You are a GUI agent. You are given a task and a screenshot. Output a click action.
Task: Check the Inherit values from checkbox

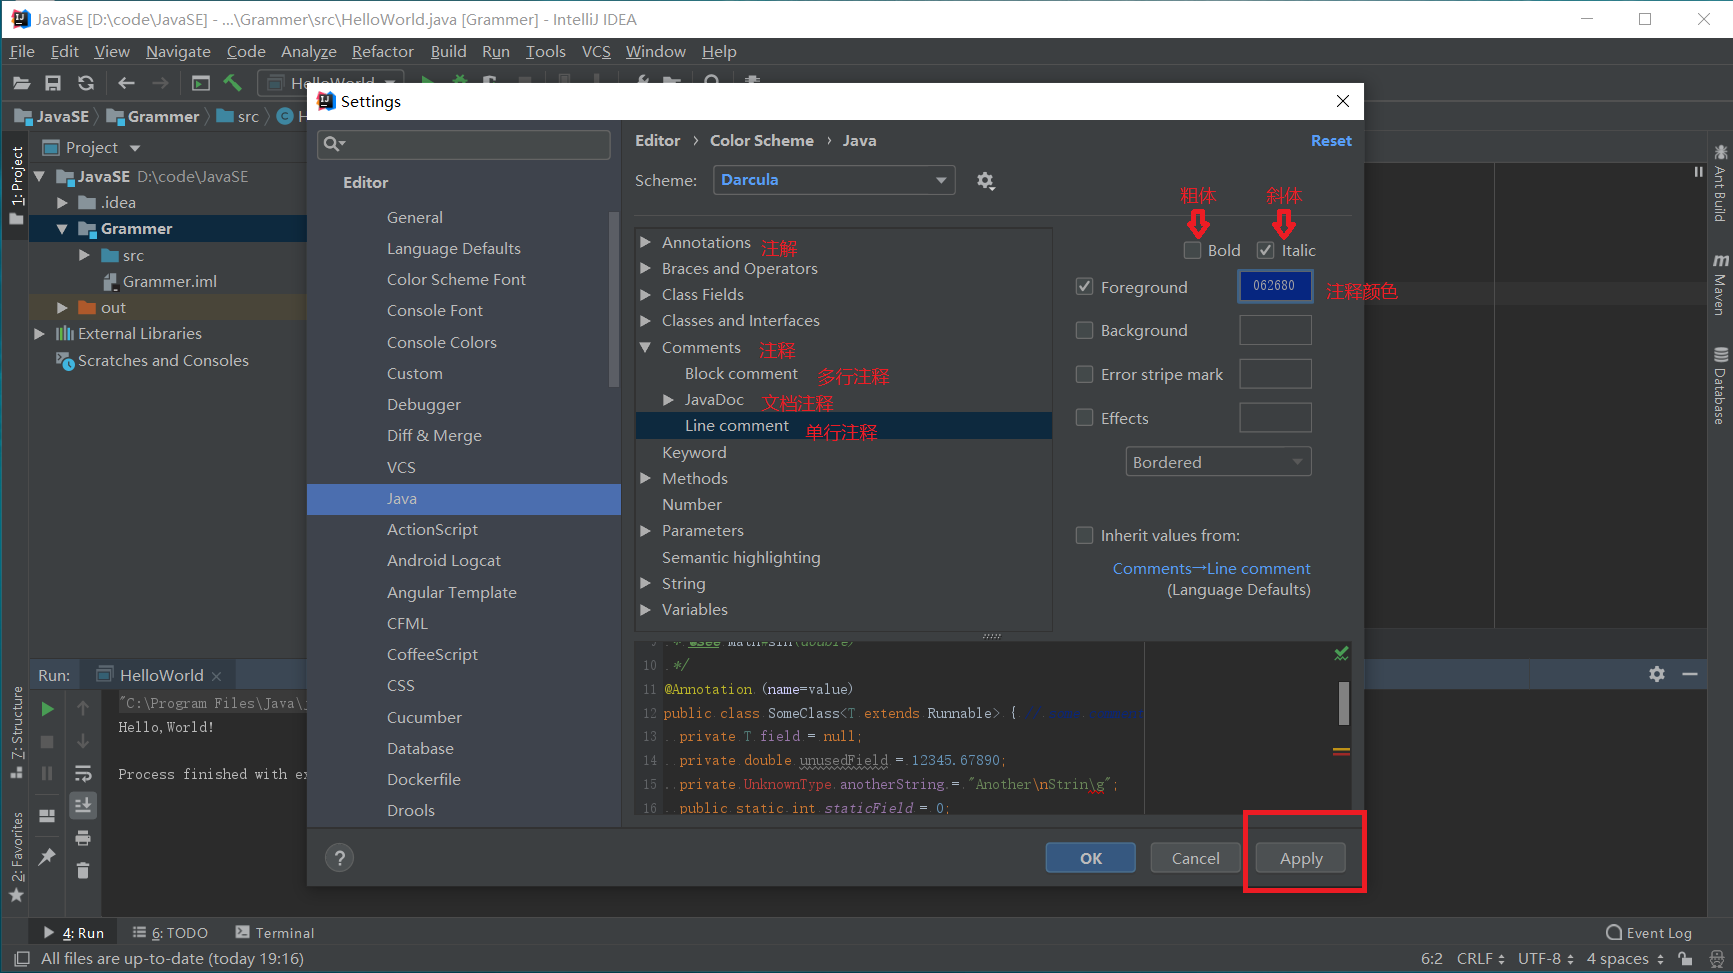click(x=1084, y=535)
